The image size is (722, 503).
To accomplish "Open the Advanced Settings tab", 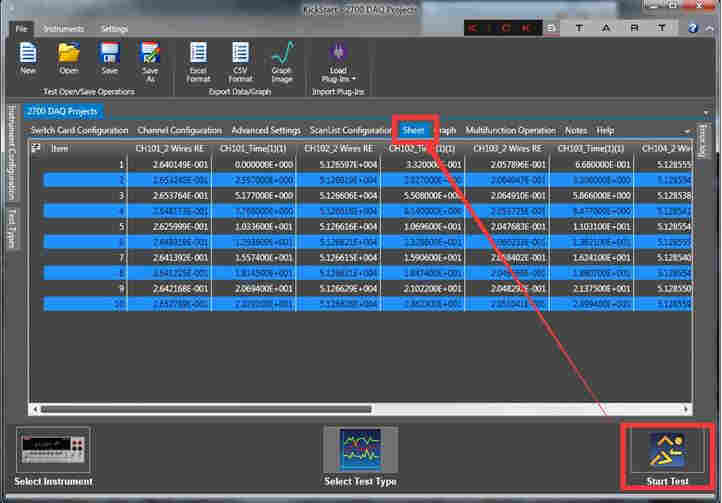I will [x=265, y=130].
